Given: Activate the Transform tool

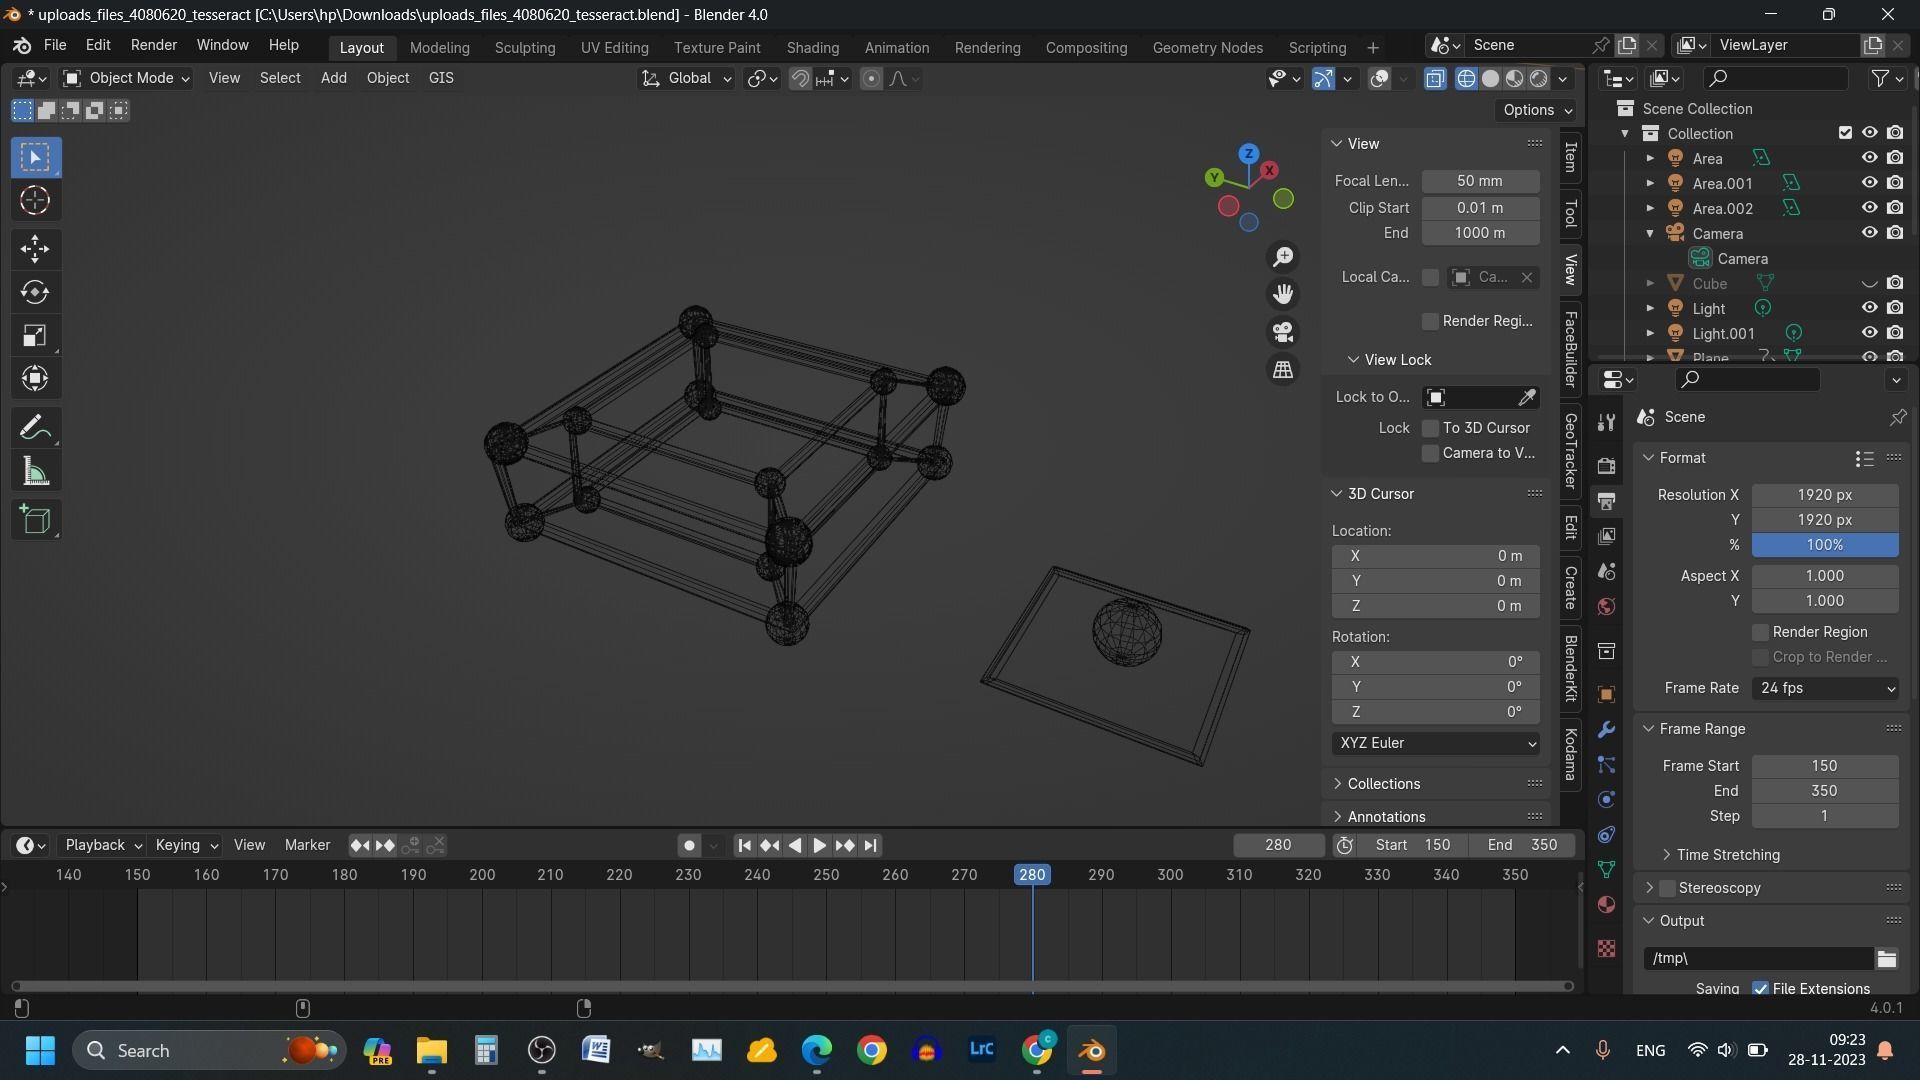Looking at the screenshot, I should 35,378.
